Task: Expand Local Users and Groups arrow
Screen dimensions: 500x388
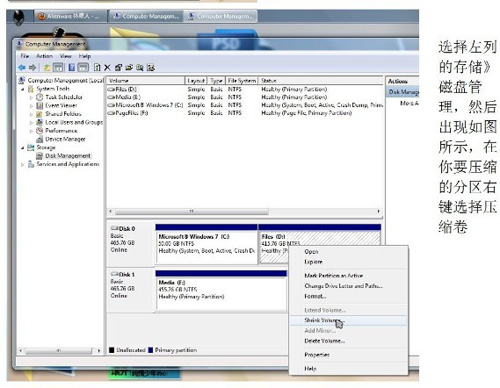Action: pos(31,122)
